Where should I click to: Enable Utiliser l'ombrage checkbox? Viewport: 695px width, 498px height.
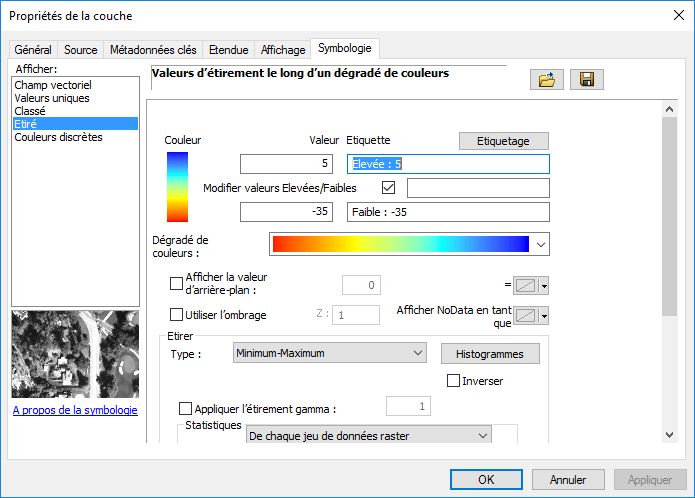177,315
